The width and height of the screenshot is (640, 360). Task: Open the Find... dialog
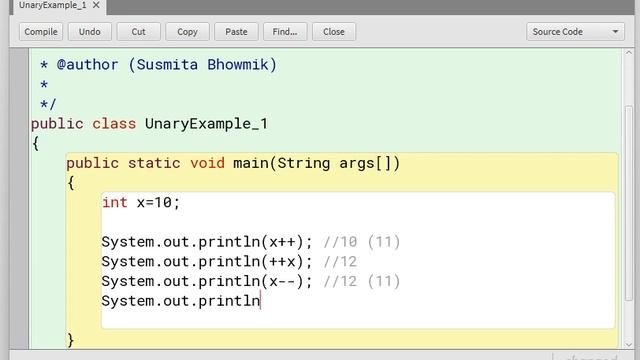pyautogui.click(x=285, y=32)
